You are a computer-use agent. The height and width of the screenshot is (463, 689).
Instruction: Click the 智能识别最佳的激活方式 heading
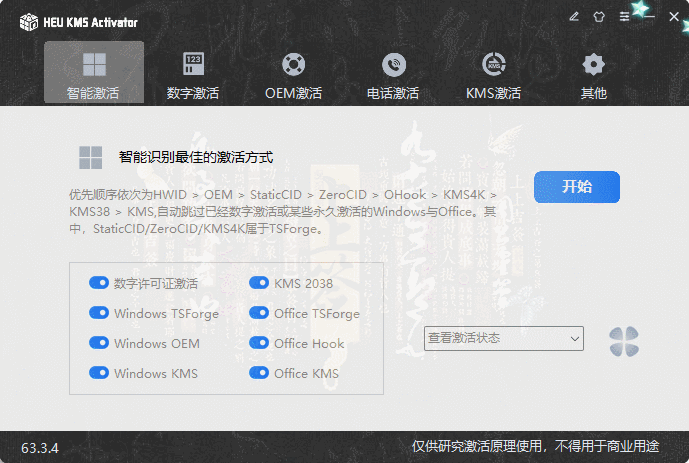click(196, 157)
